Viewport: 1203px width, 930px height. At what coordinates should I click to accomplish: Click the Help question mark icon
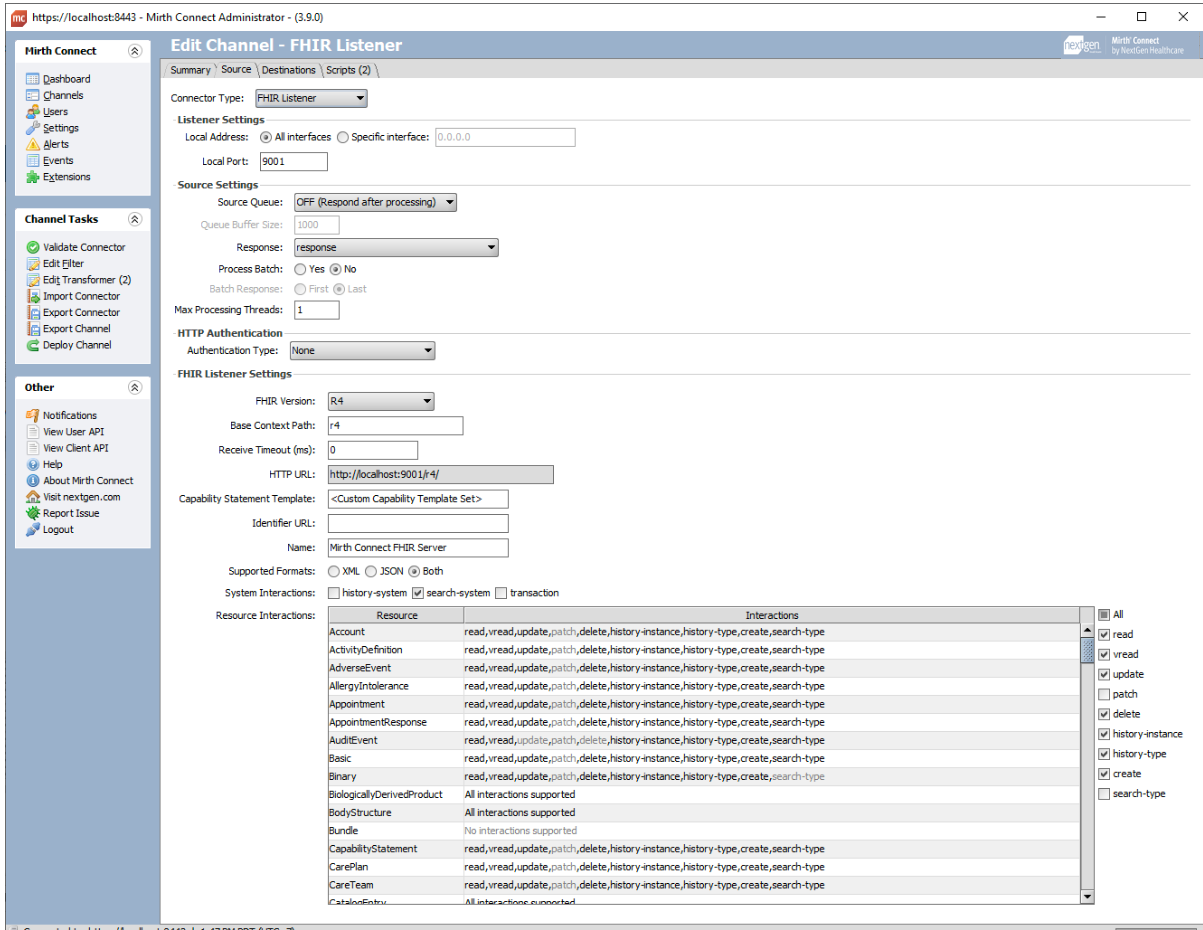[x=33, y=464]
